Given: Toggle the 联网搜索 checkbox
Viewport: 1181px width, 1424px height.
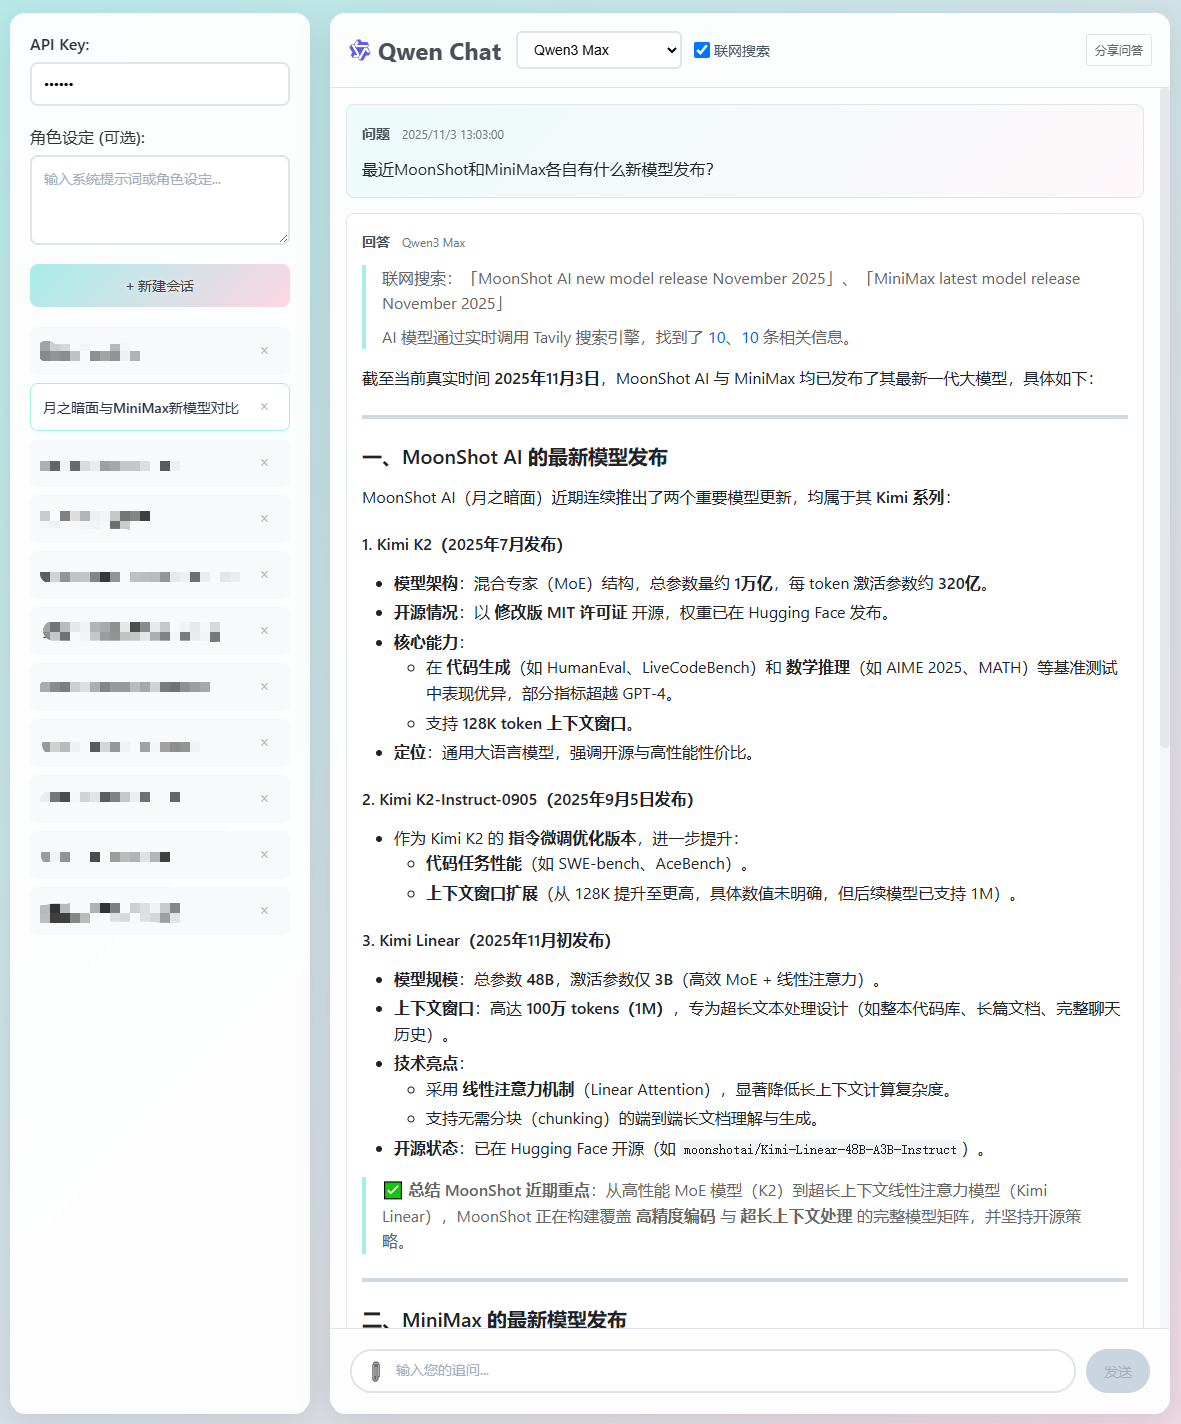Looking at the screenshot, I should (702, 50).
